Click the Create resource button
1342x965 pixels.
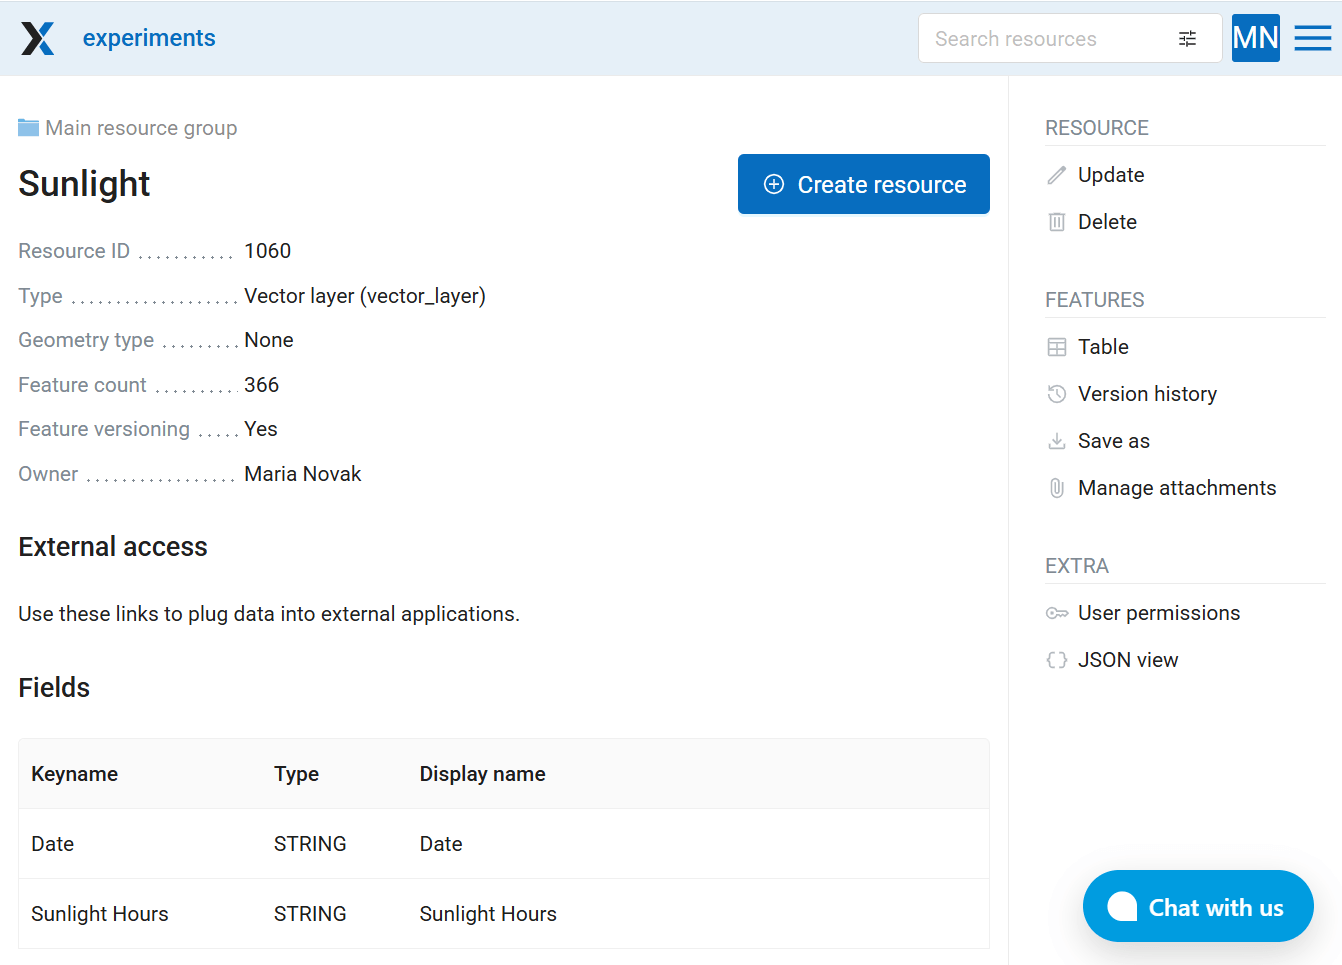pyautogui.click(x=864, y=184)
